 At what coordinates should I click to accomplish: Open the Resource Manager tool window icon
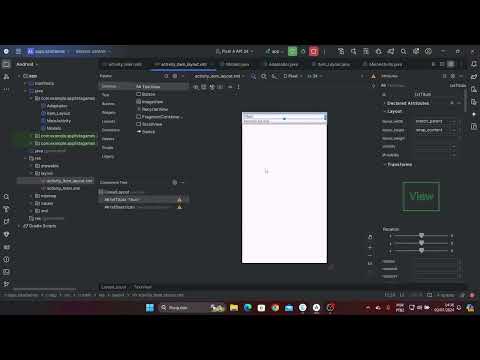click(x=6, y=77)
